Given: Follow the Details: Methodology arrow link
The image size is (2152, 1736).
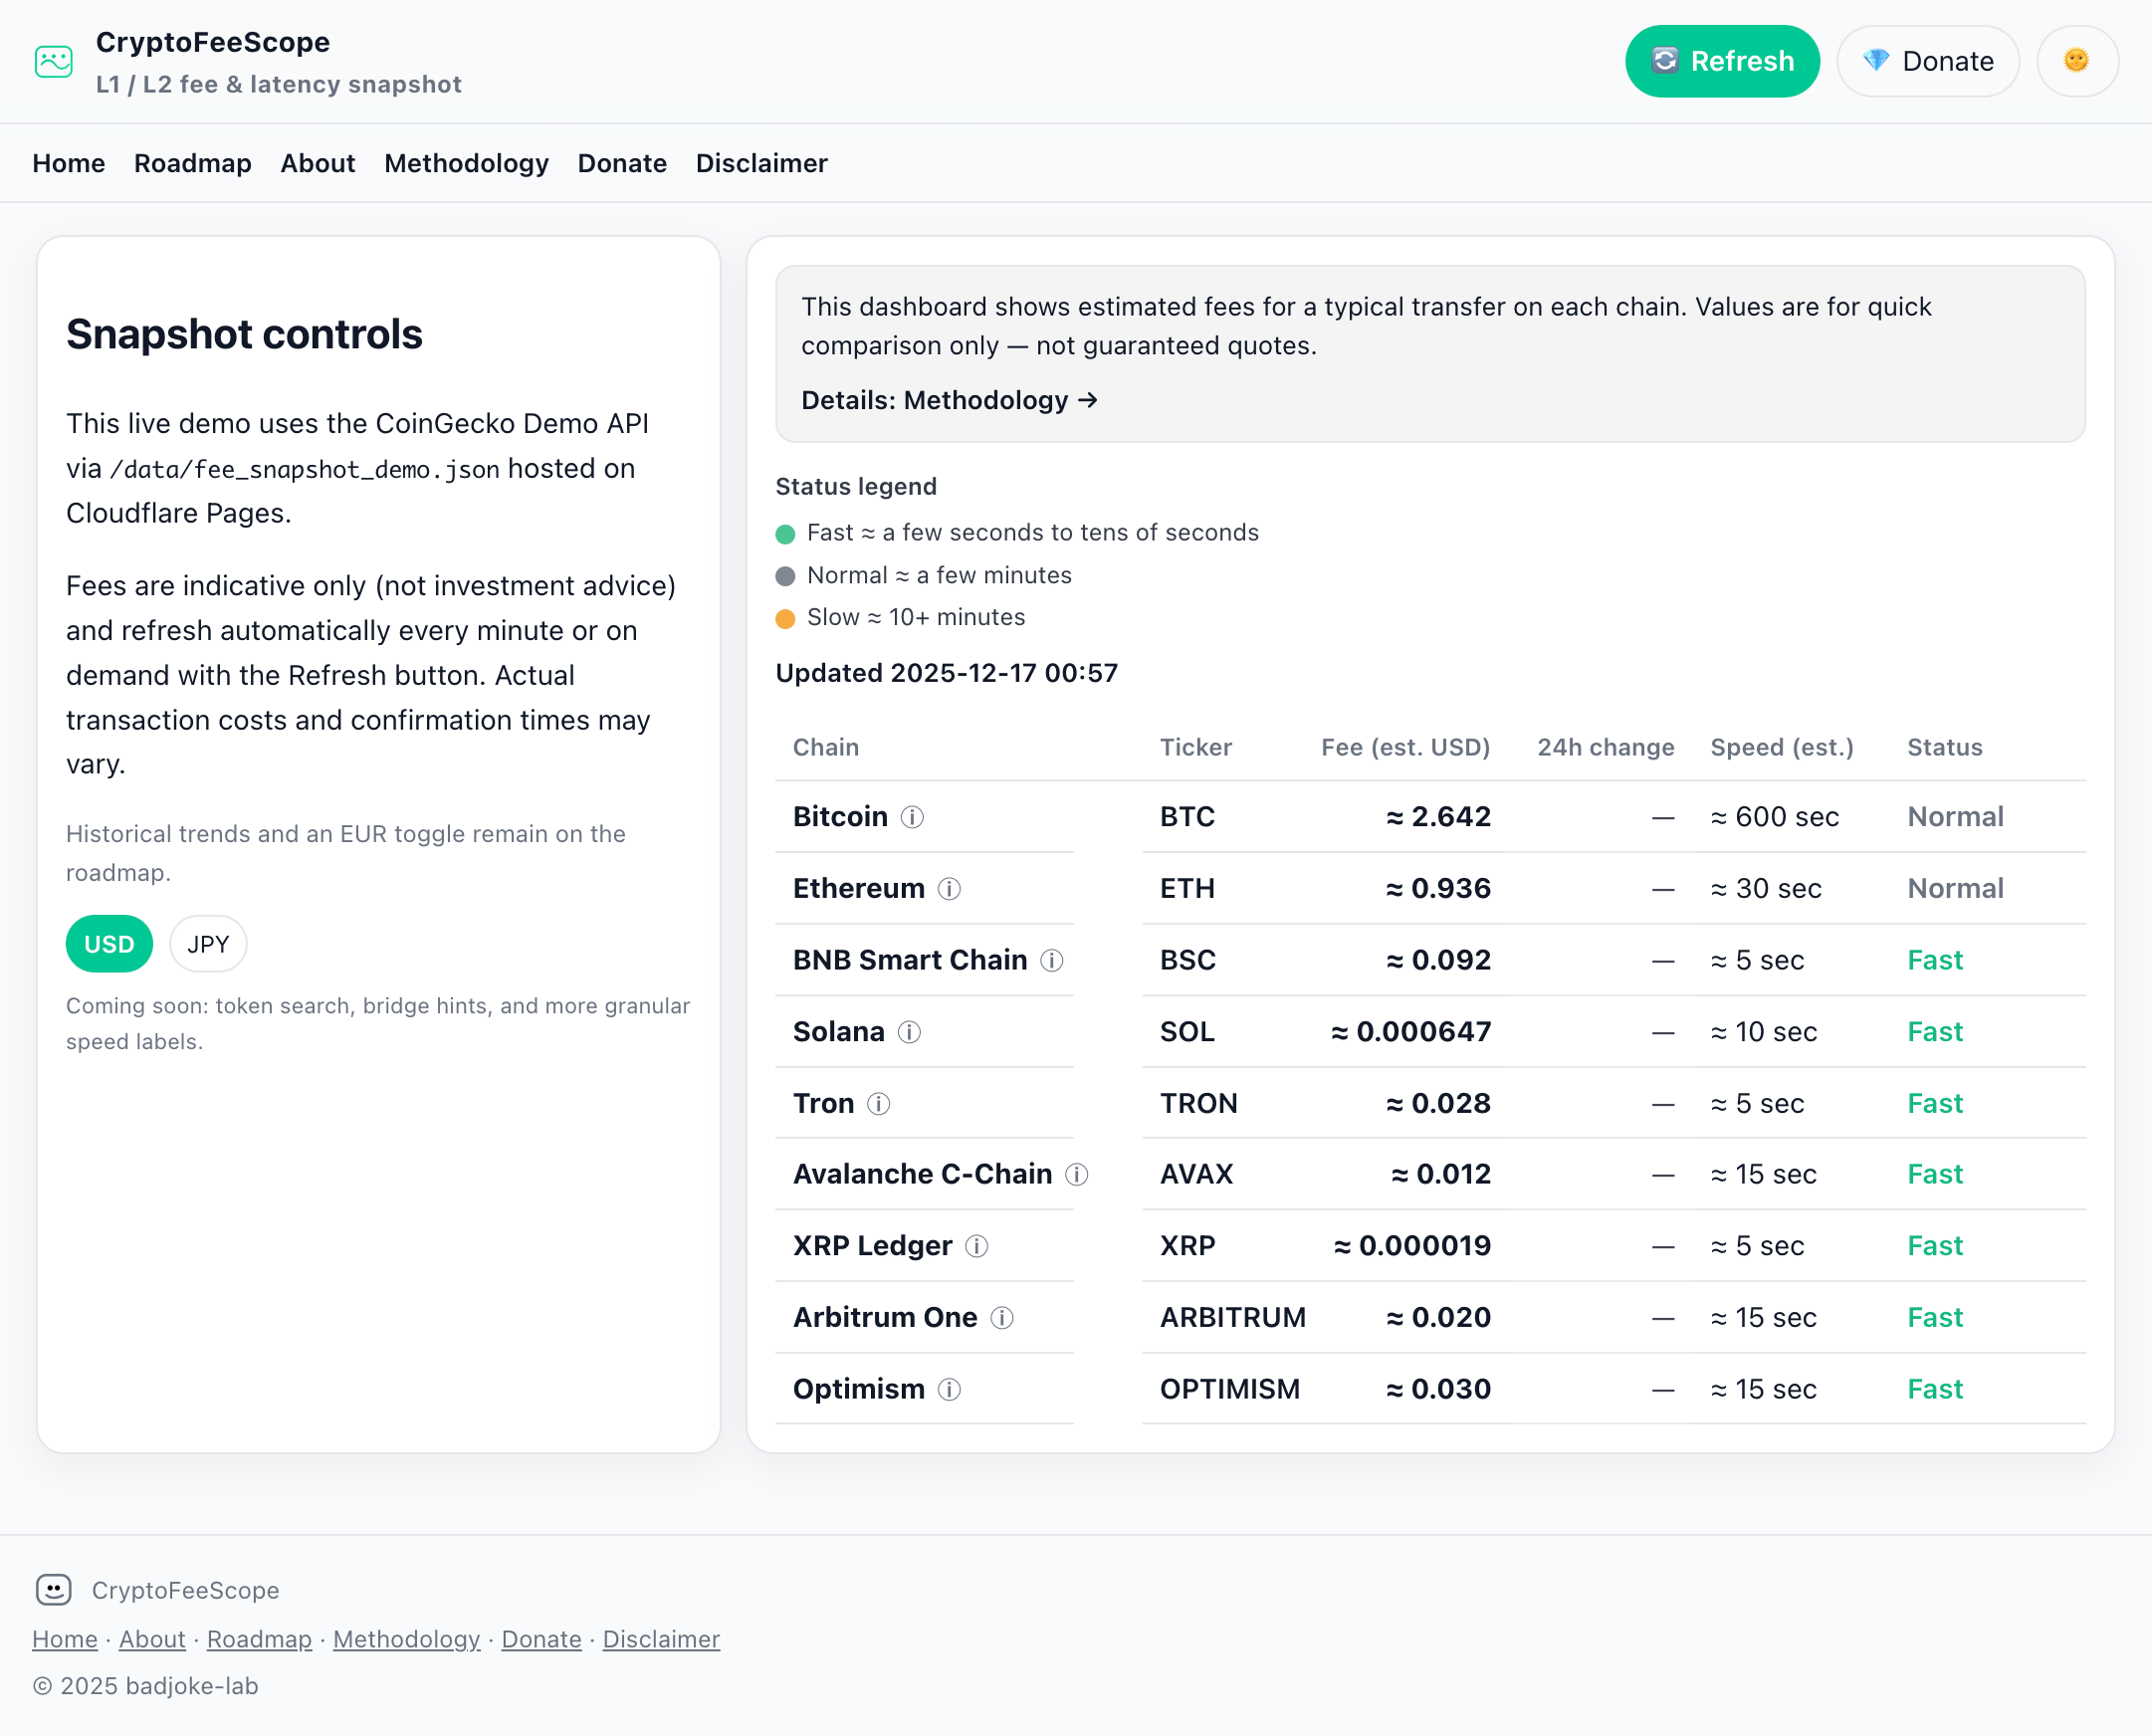Looking at the screenshot, I should click(949, 401).
